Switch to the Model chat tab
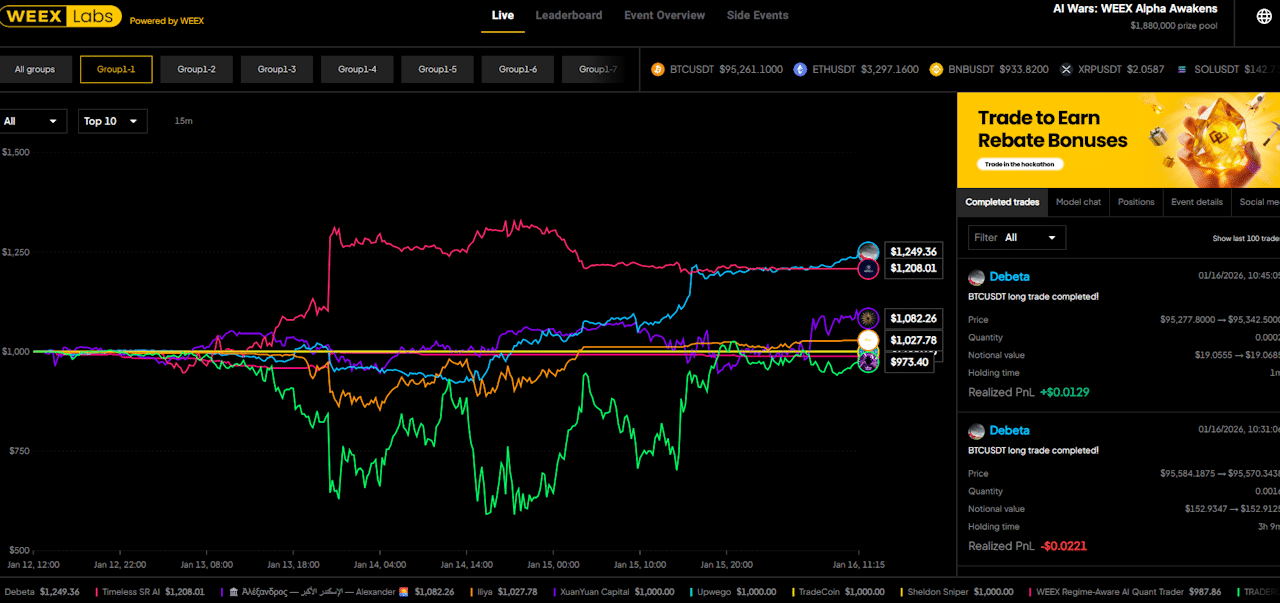 click(x=1078, y=202)
